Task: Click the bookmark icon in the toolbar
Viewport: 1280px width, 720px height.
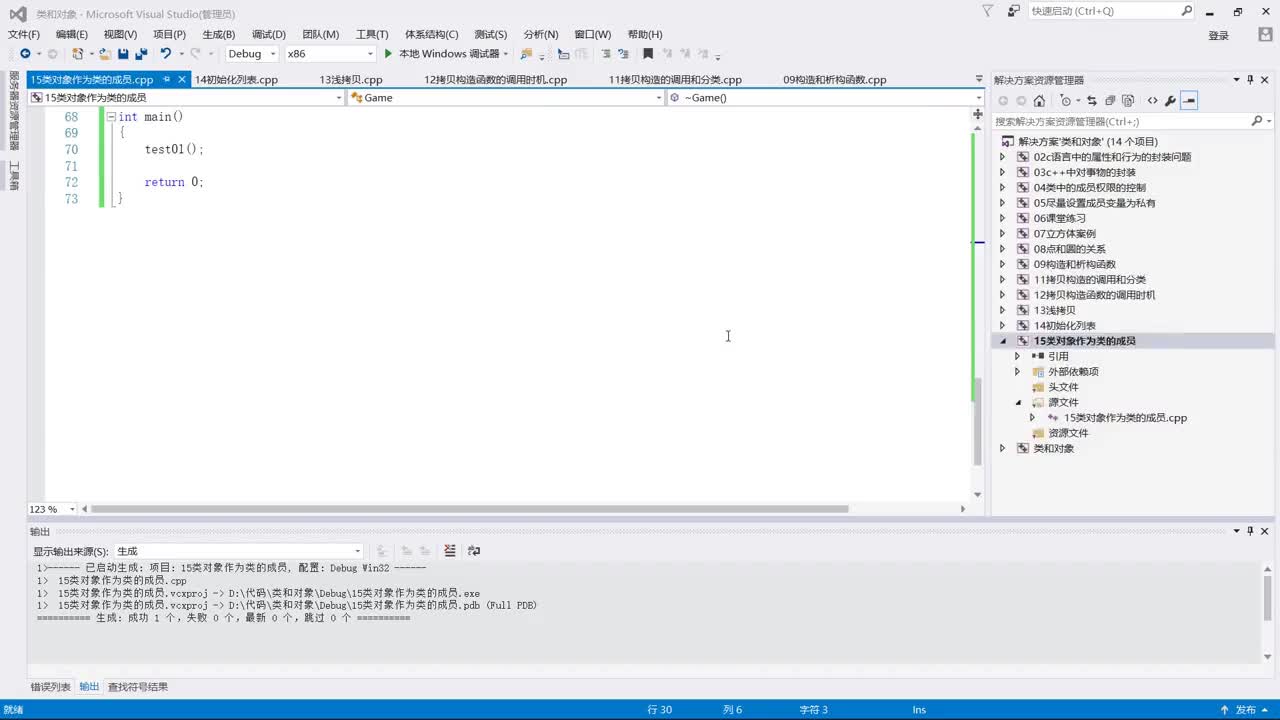Action: pyautogui.click(x=648, y=54)
